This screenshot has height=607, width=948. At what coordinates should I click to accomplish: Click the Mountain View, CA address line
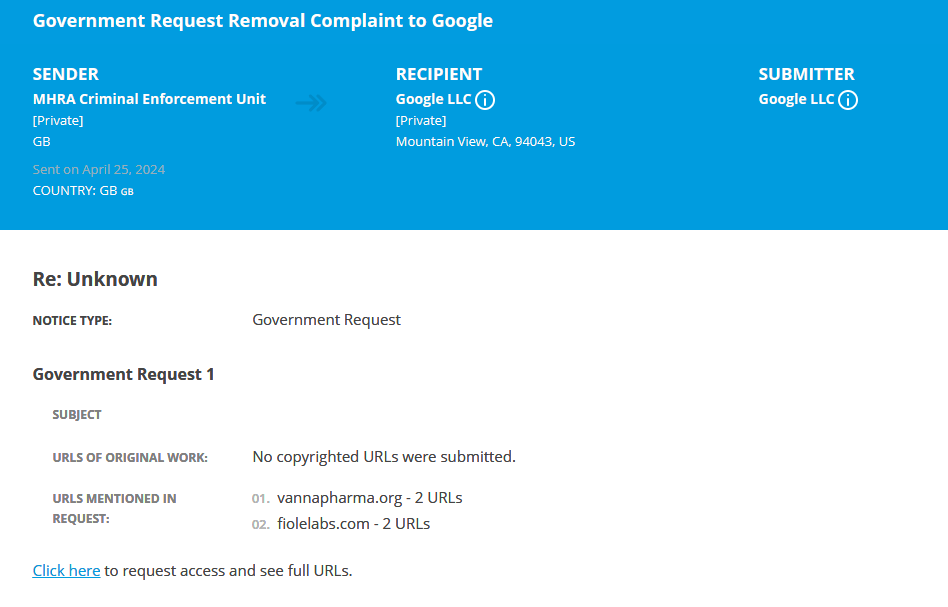click(485, 141)
